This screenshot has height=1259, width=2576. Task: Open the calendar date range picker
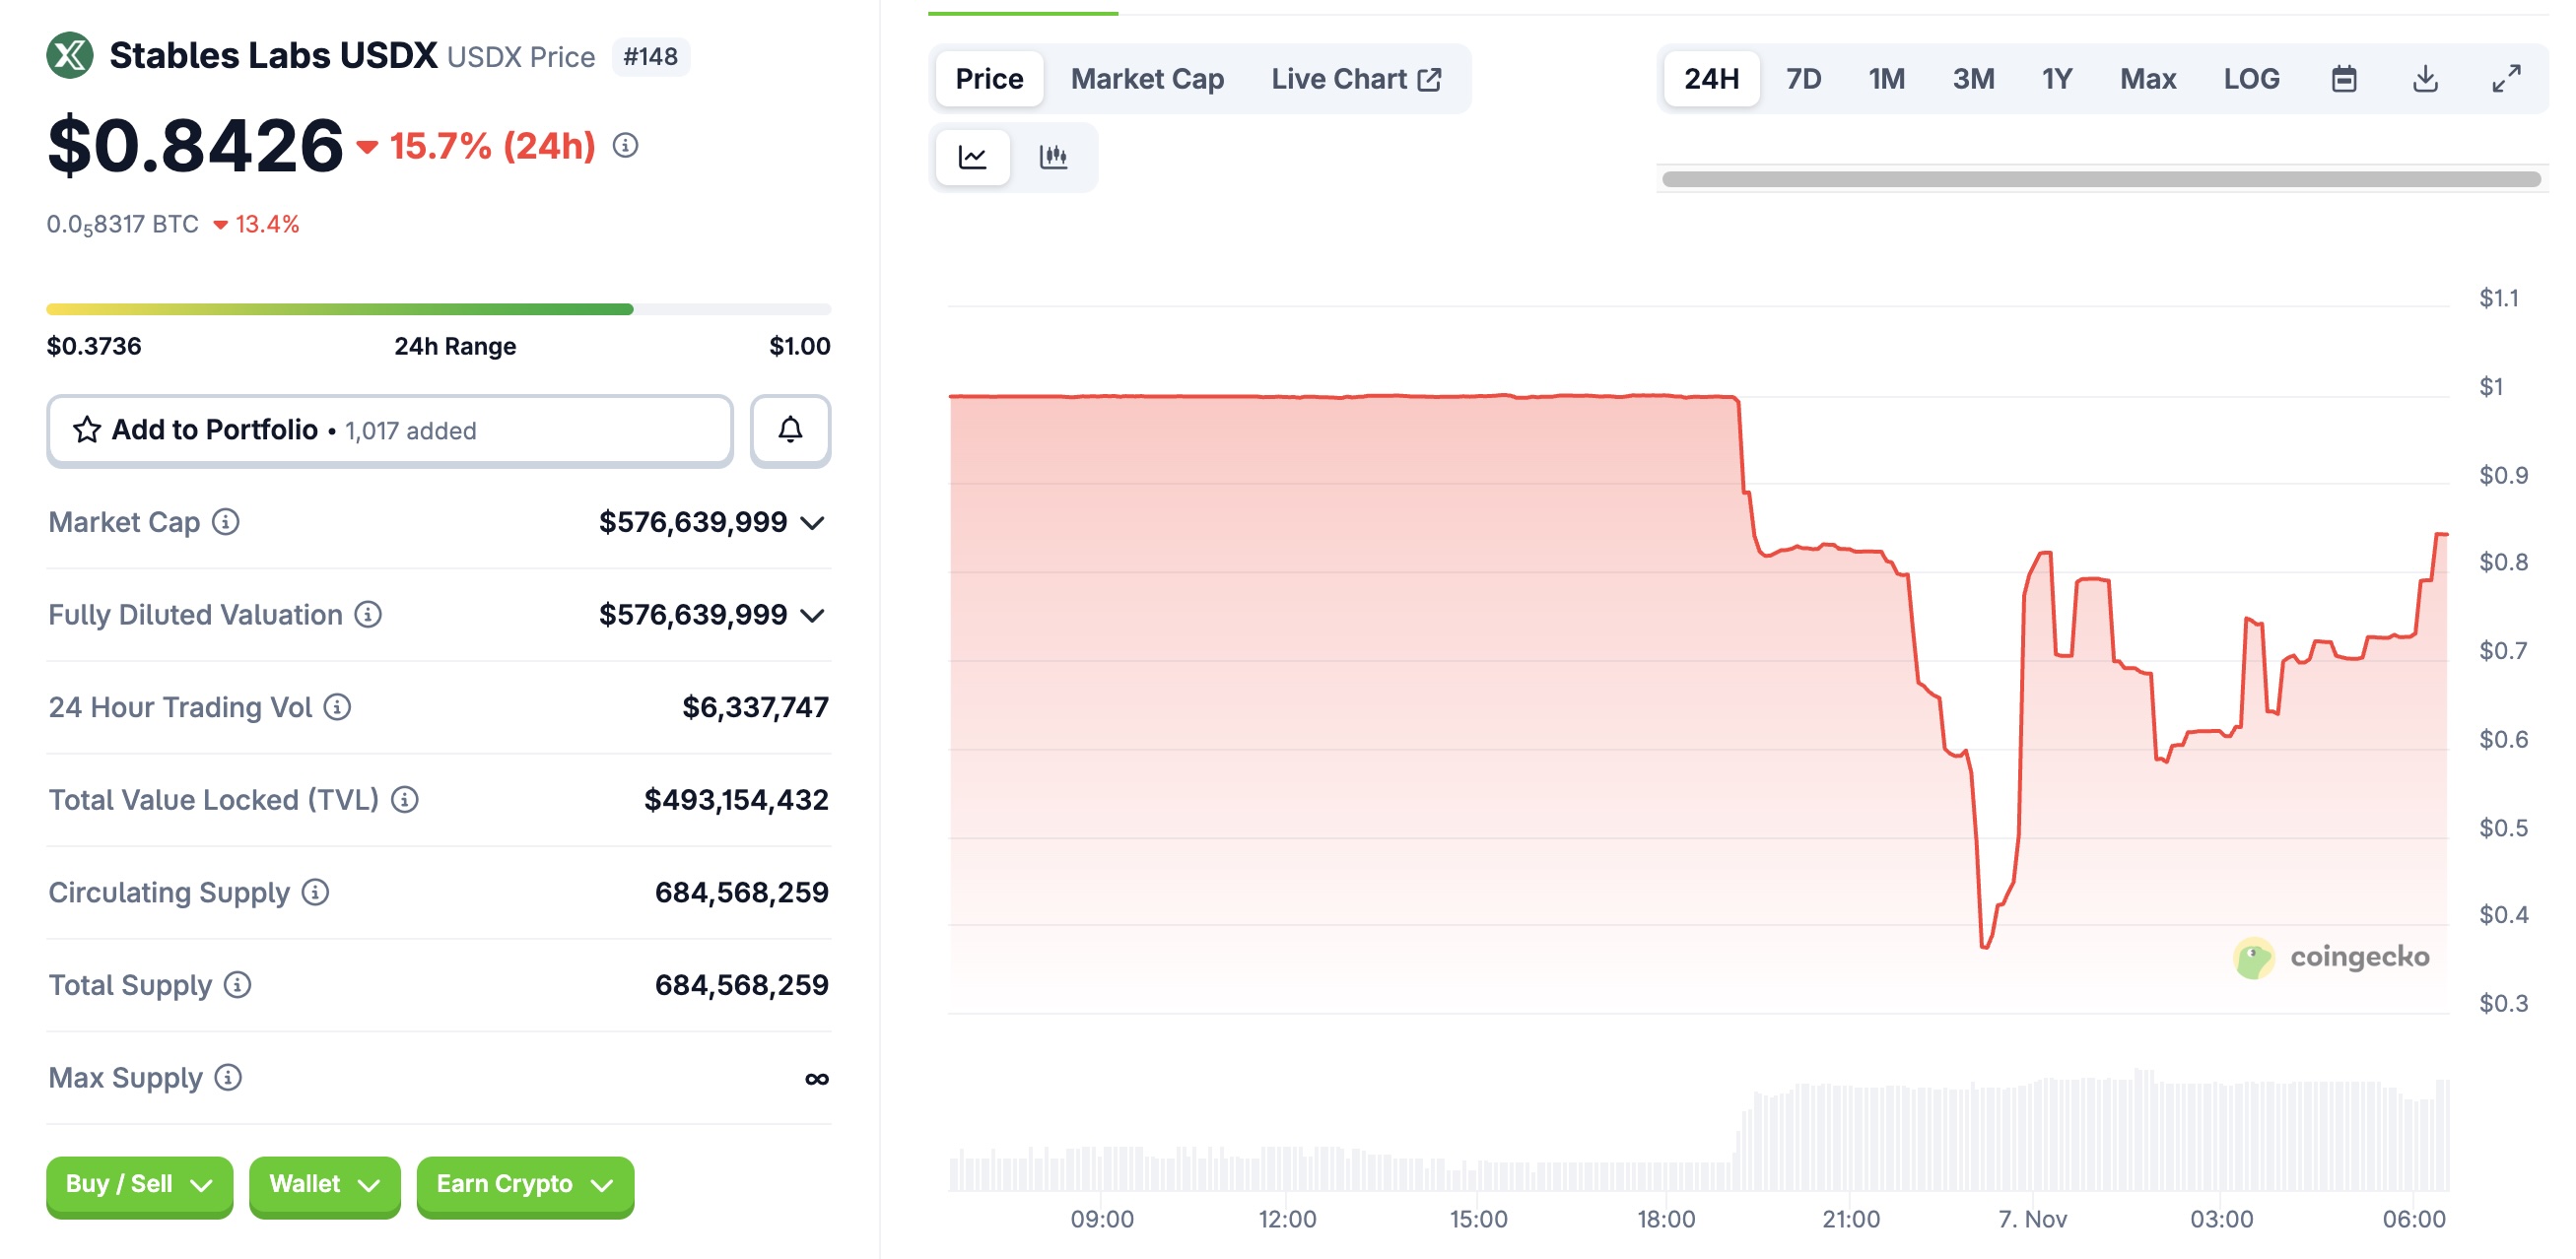pos(2343,78)
